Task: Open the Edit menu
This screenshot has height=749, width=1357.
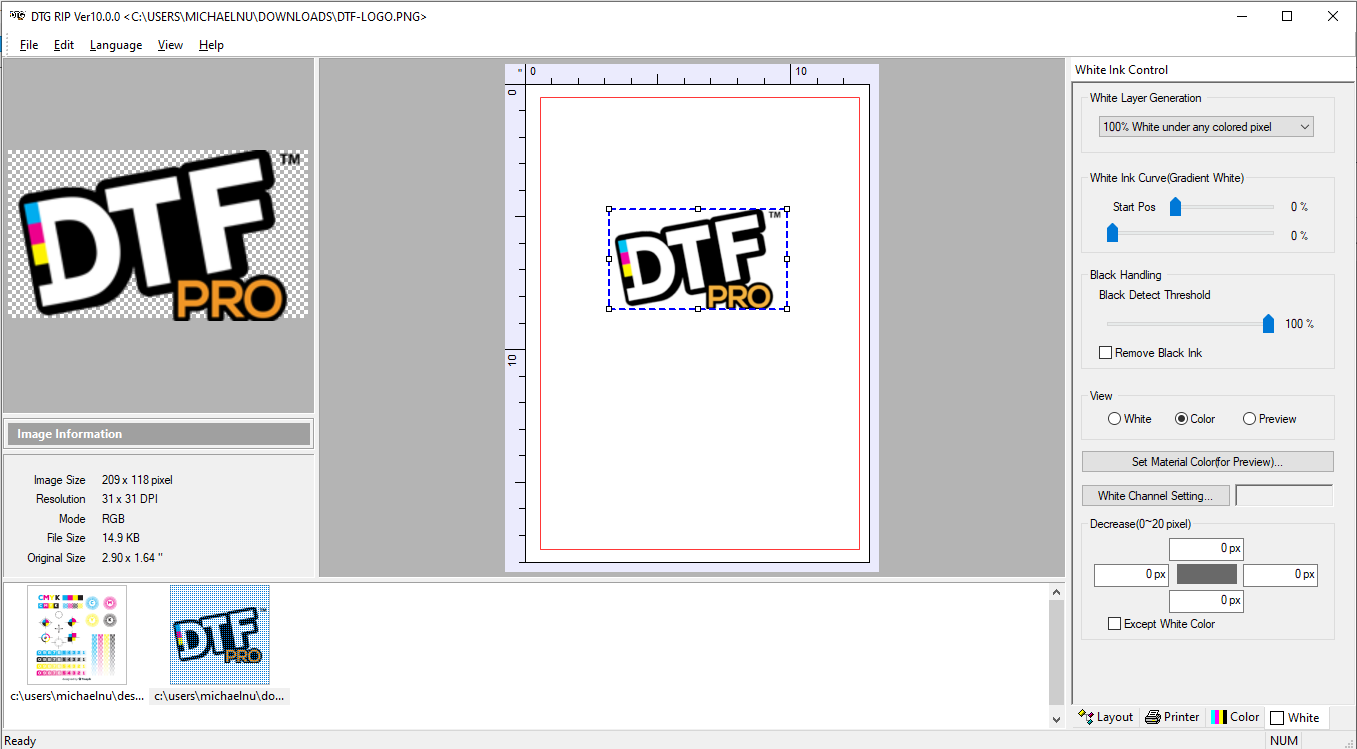Action: (x=64, y=45)
